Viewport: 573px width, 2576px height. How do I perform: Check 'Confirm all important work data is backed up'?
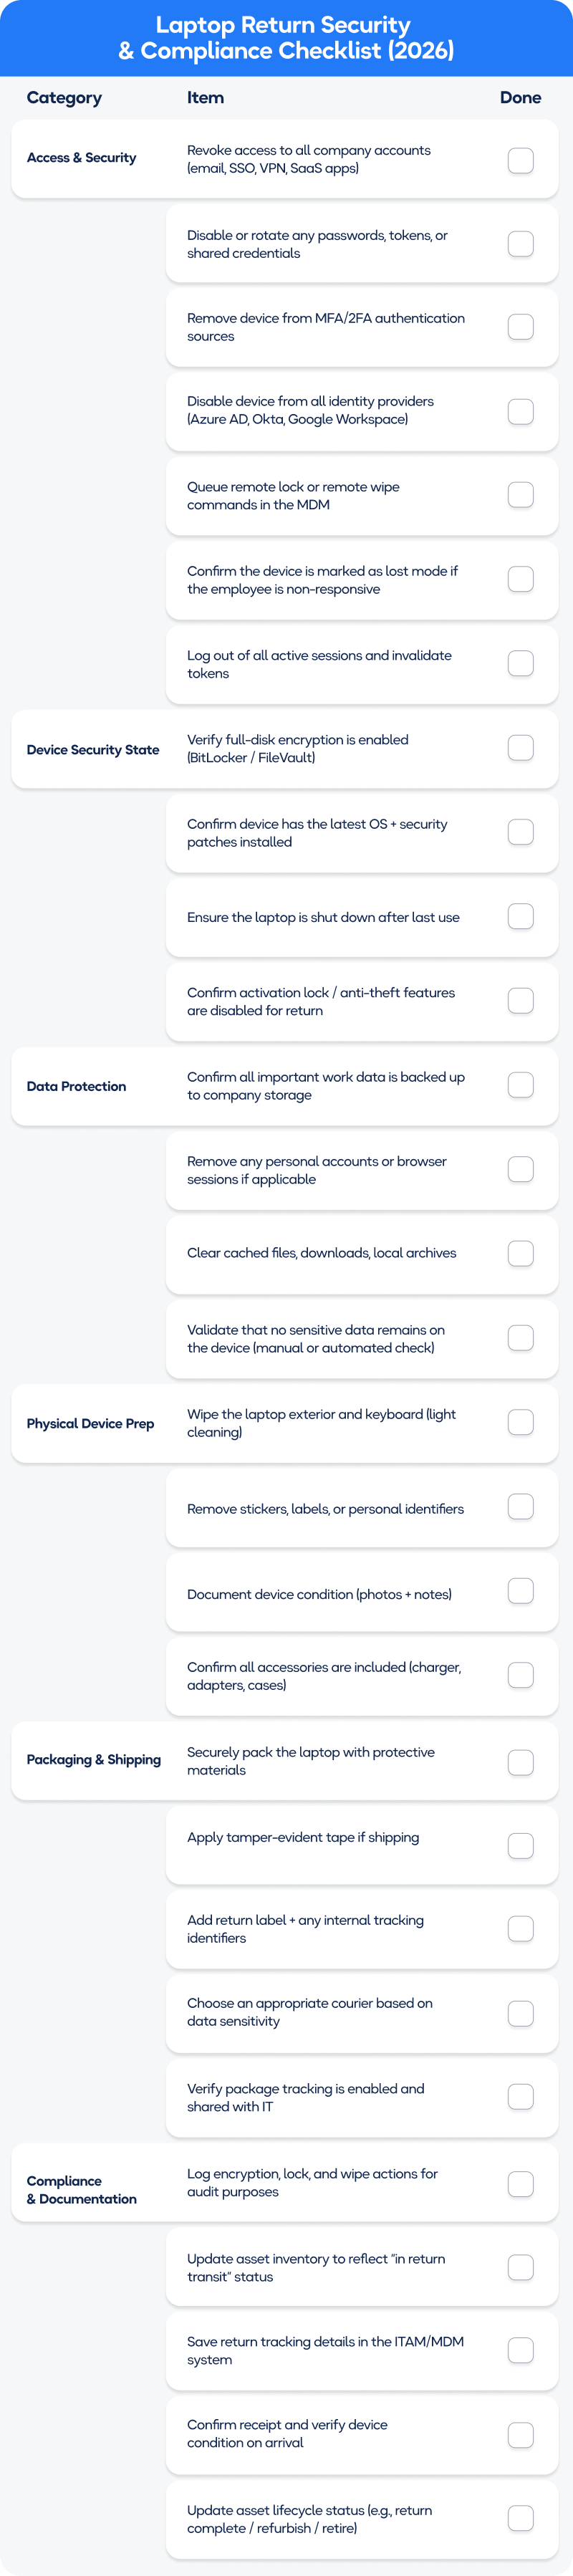pos(520,1085)
